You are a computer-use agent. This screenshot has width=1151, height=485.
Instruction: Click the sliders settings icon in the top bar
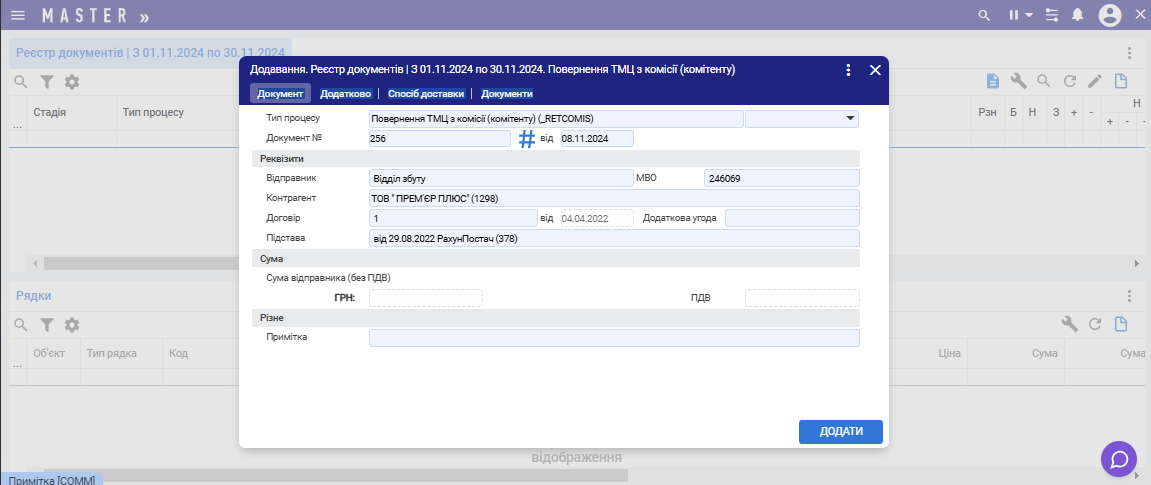[x=1051, y=15]
